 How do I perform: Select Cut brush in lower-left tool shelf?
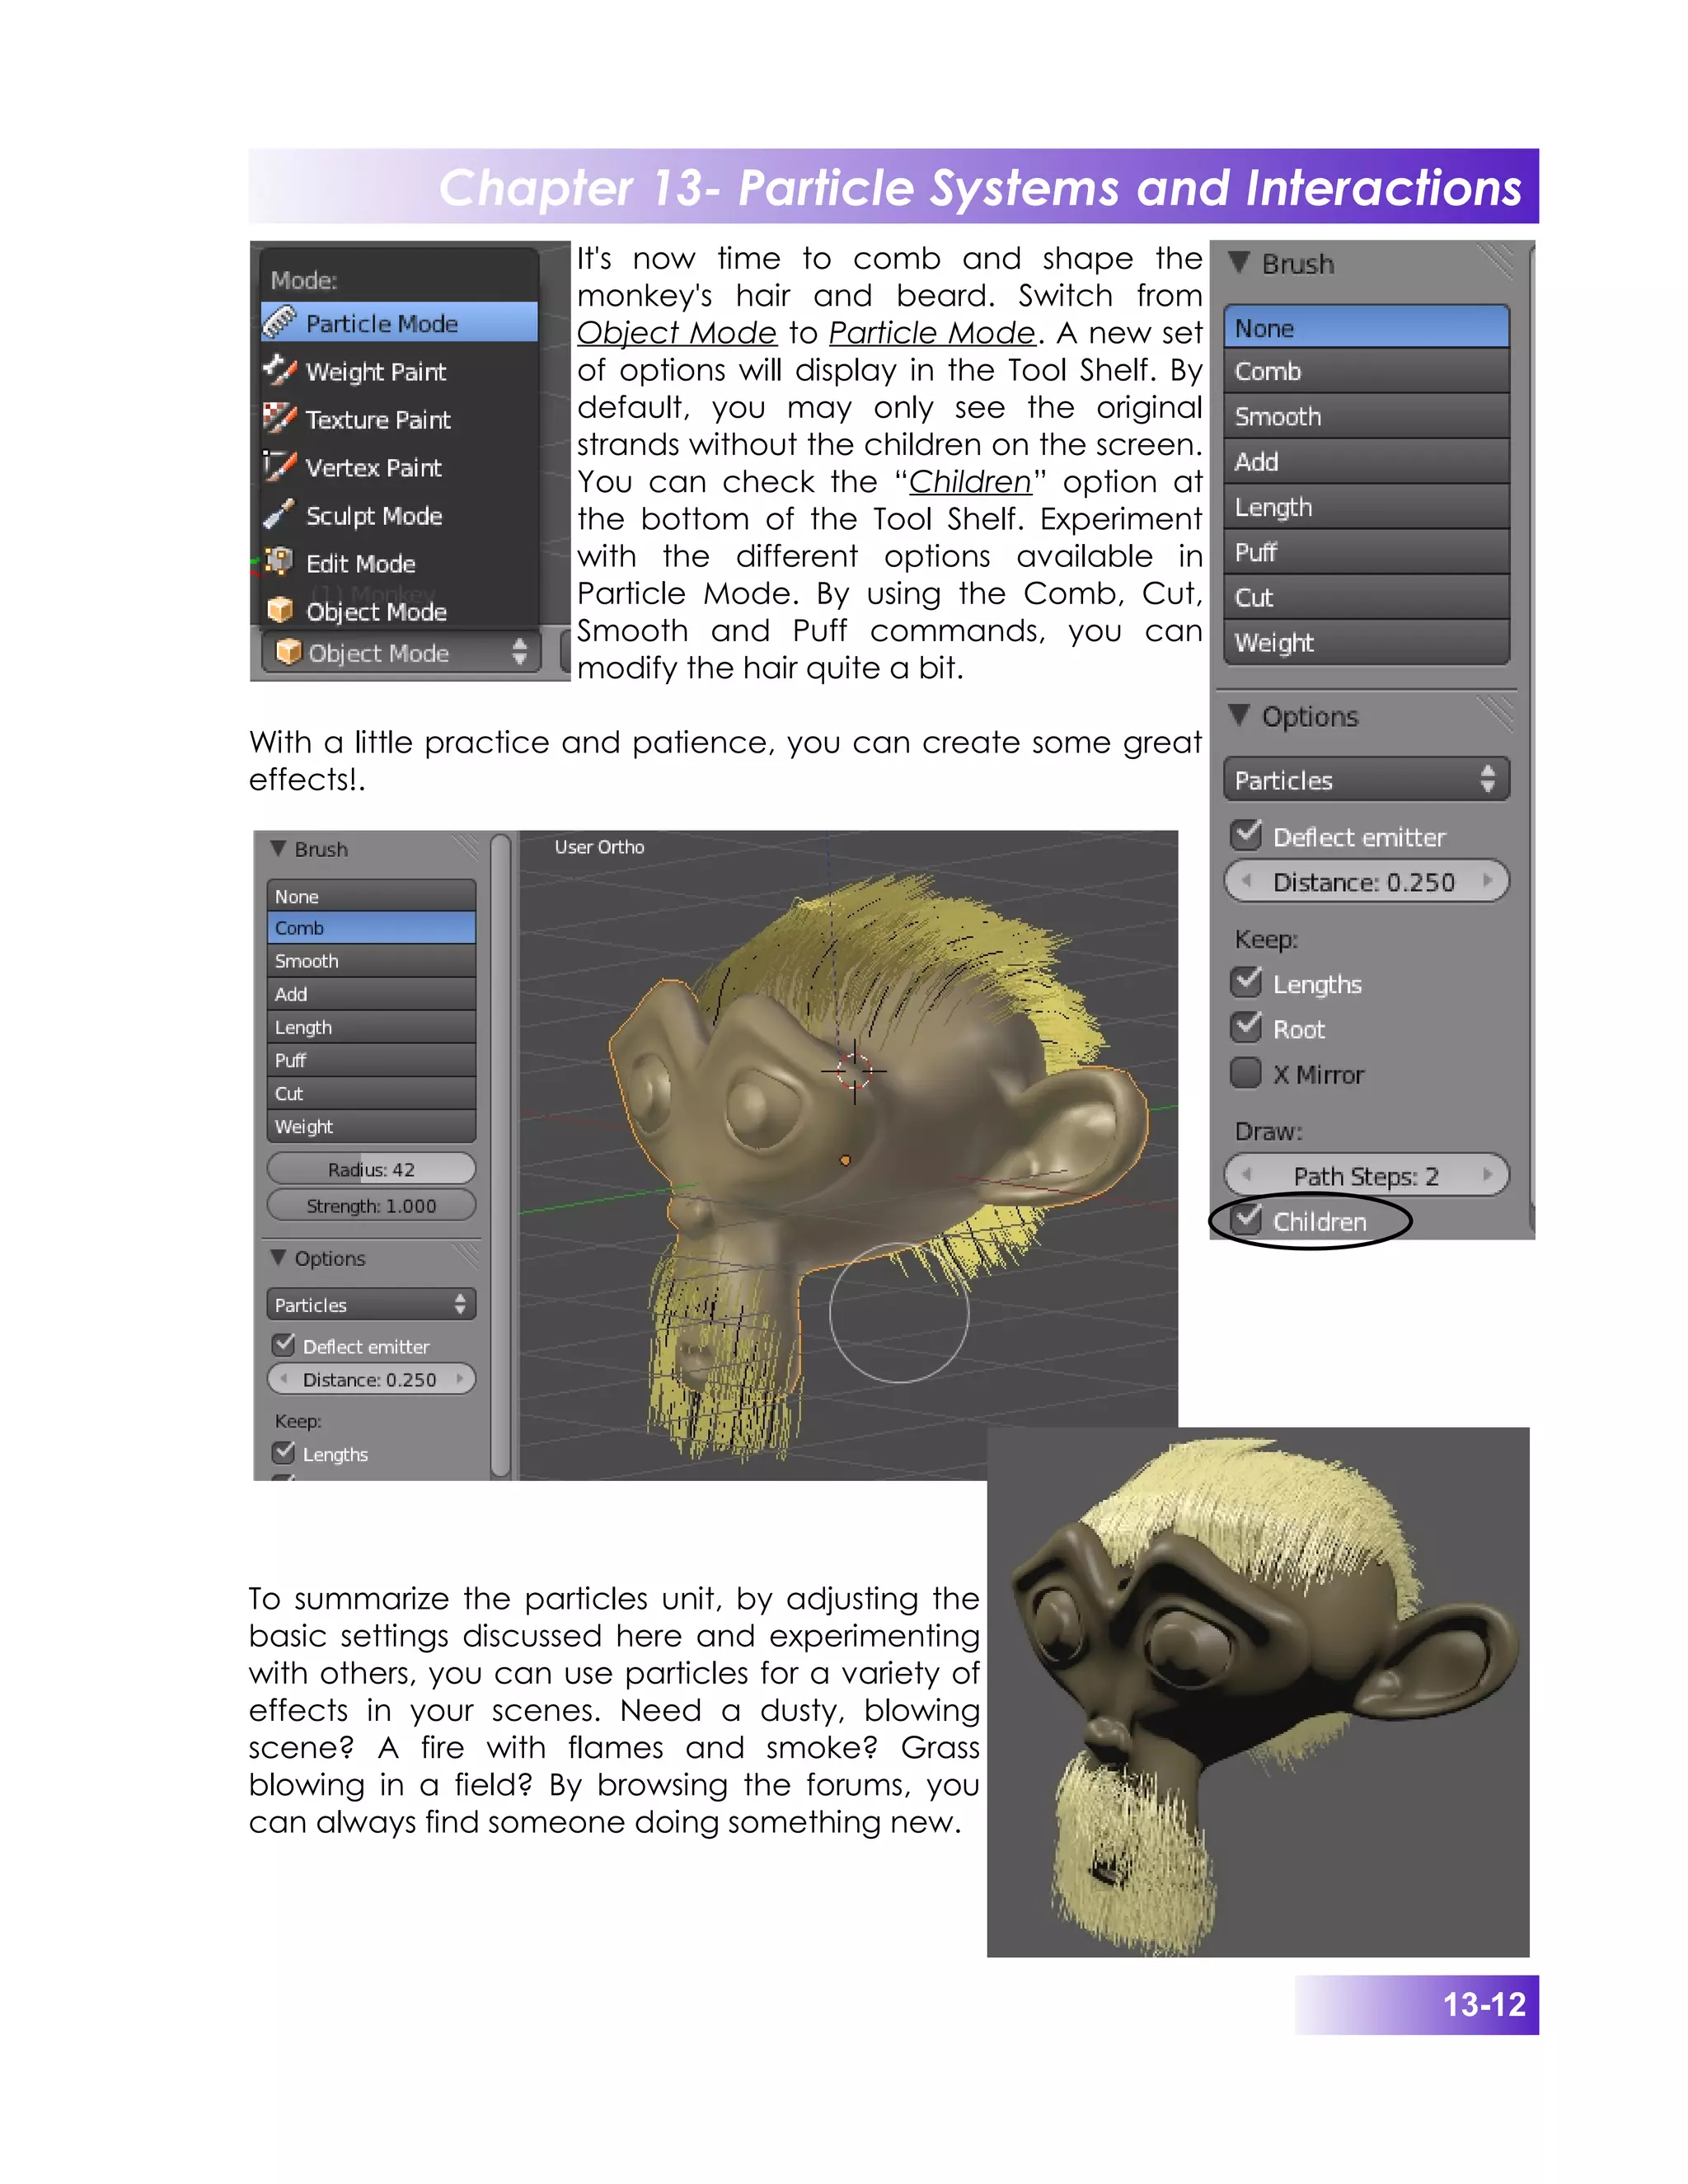[x=371, y=1093]
